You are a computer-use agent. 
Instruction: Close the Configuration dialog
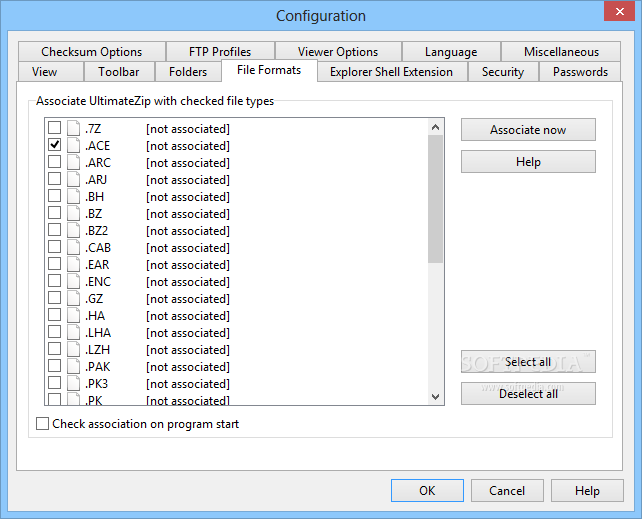(x=619, y=11)
